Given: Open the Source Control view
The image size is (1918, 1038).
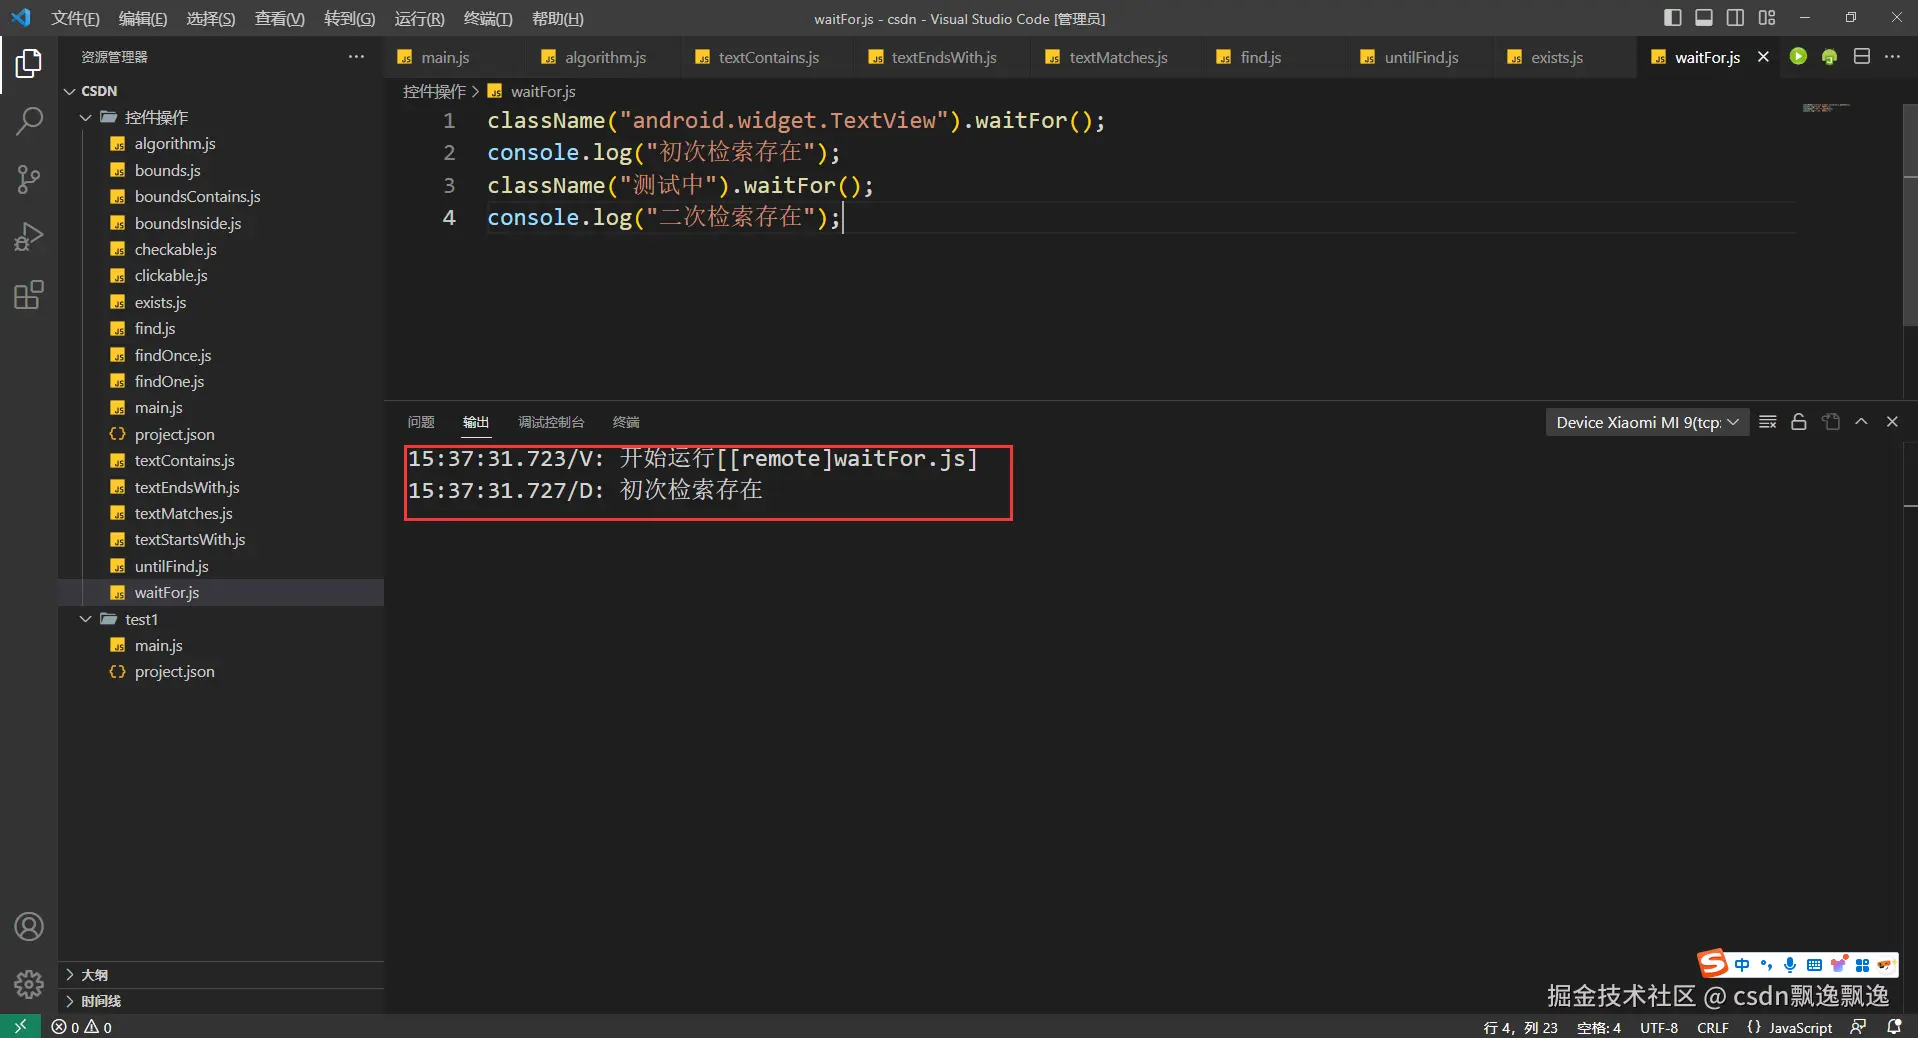Looking at the screenshot, I should click(x=29, y=180).
